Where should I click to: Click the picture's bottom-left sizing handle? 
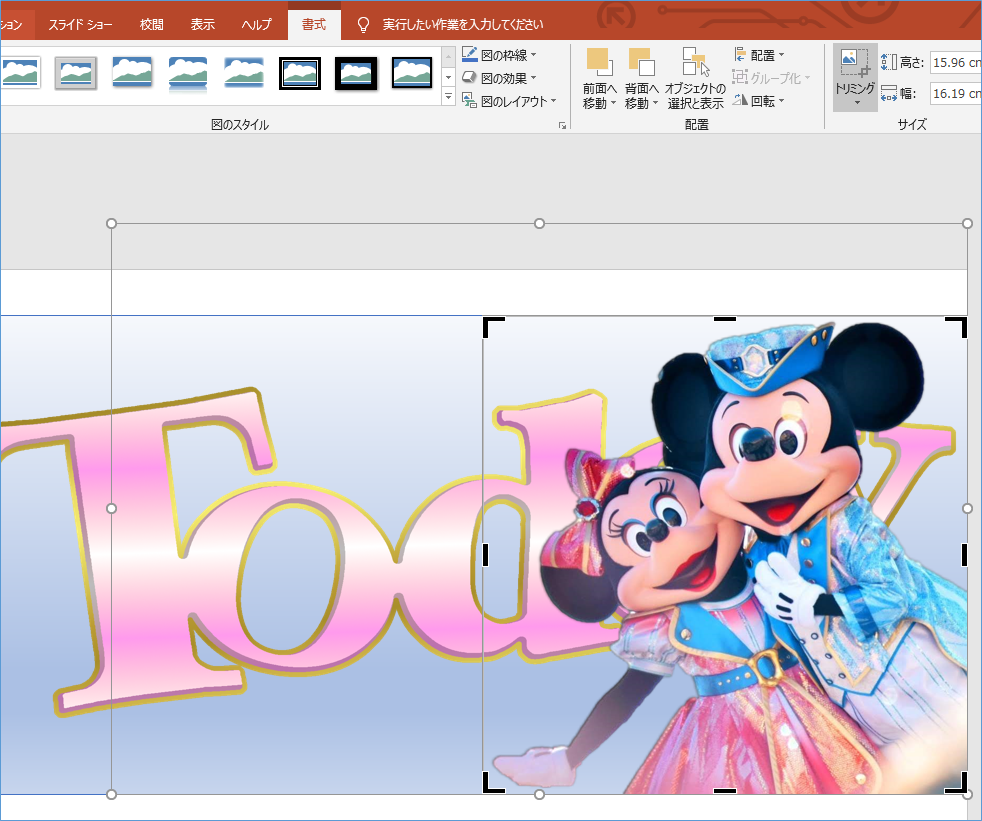click(x=111, y=795)
